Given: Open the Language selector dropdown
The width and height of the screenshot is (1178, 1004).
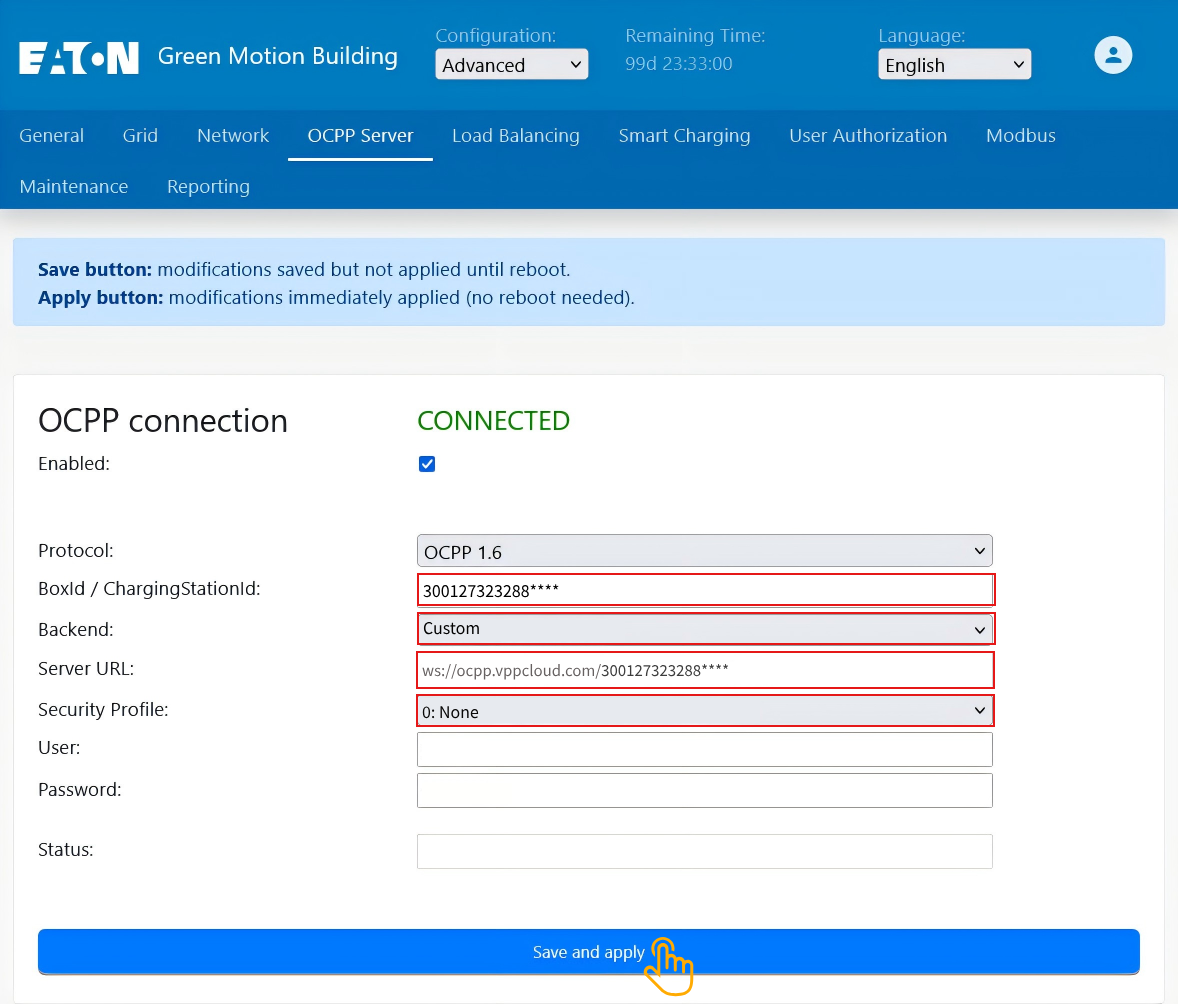Looking at the screenshot, I should point(954,64).
